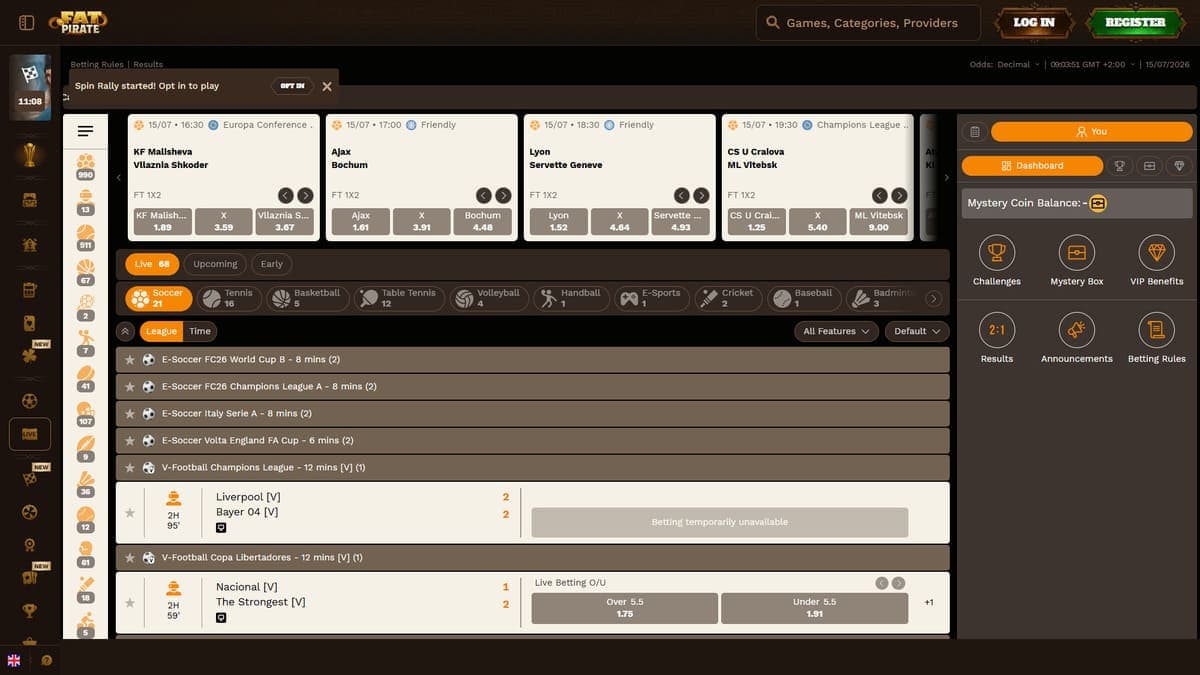This screenshot has width=1200, height=675.
Task: Click the search magnifier icon
Action: coord(772,22)
